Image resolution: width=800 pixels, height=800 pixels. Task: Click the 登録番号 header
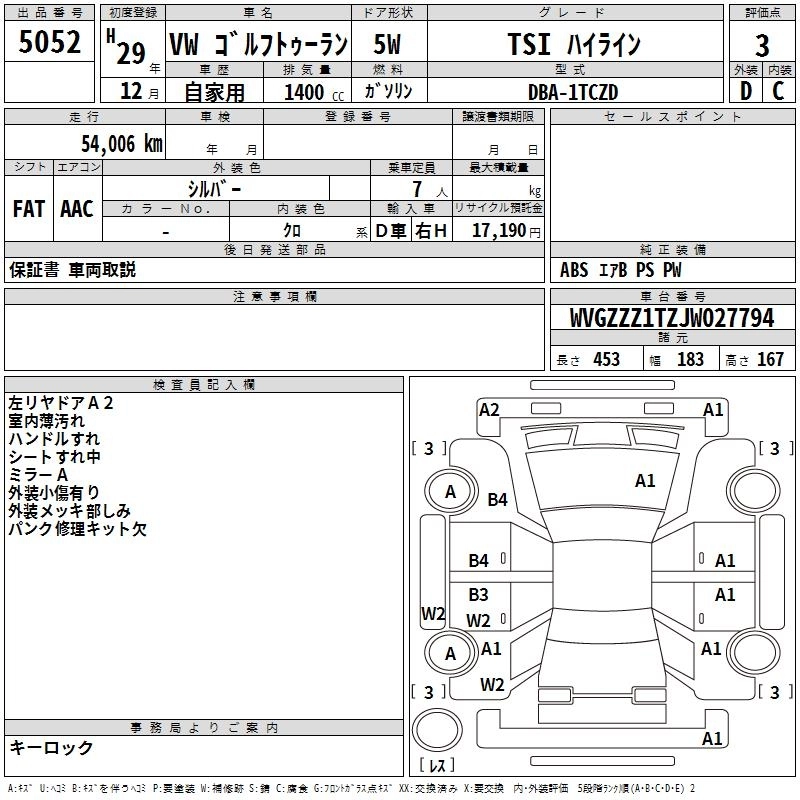[x=358, y=116]
